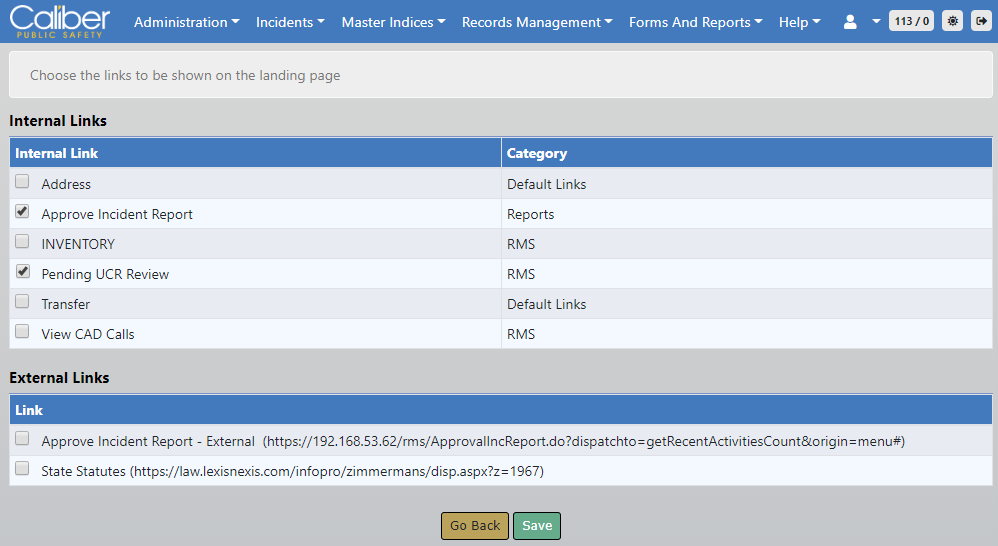The image size is (998, 546).
Task: Tick the View CAD Calls checkbox
Action: point(22,332)
